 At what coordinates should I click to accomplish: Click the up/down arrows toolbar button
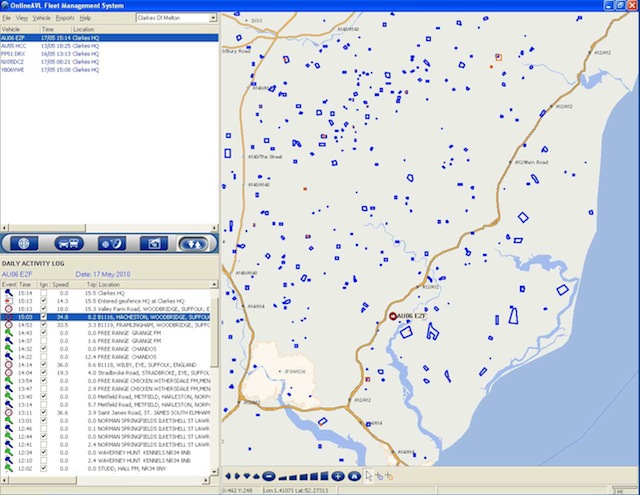point(195,243)
